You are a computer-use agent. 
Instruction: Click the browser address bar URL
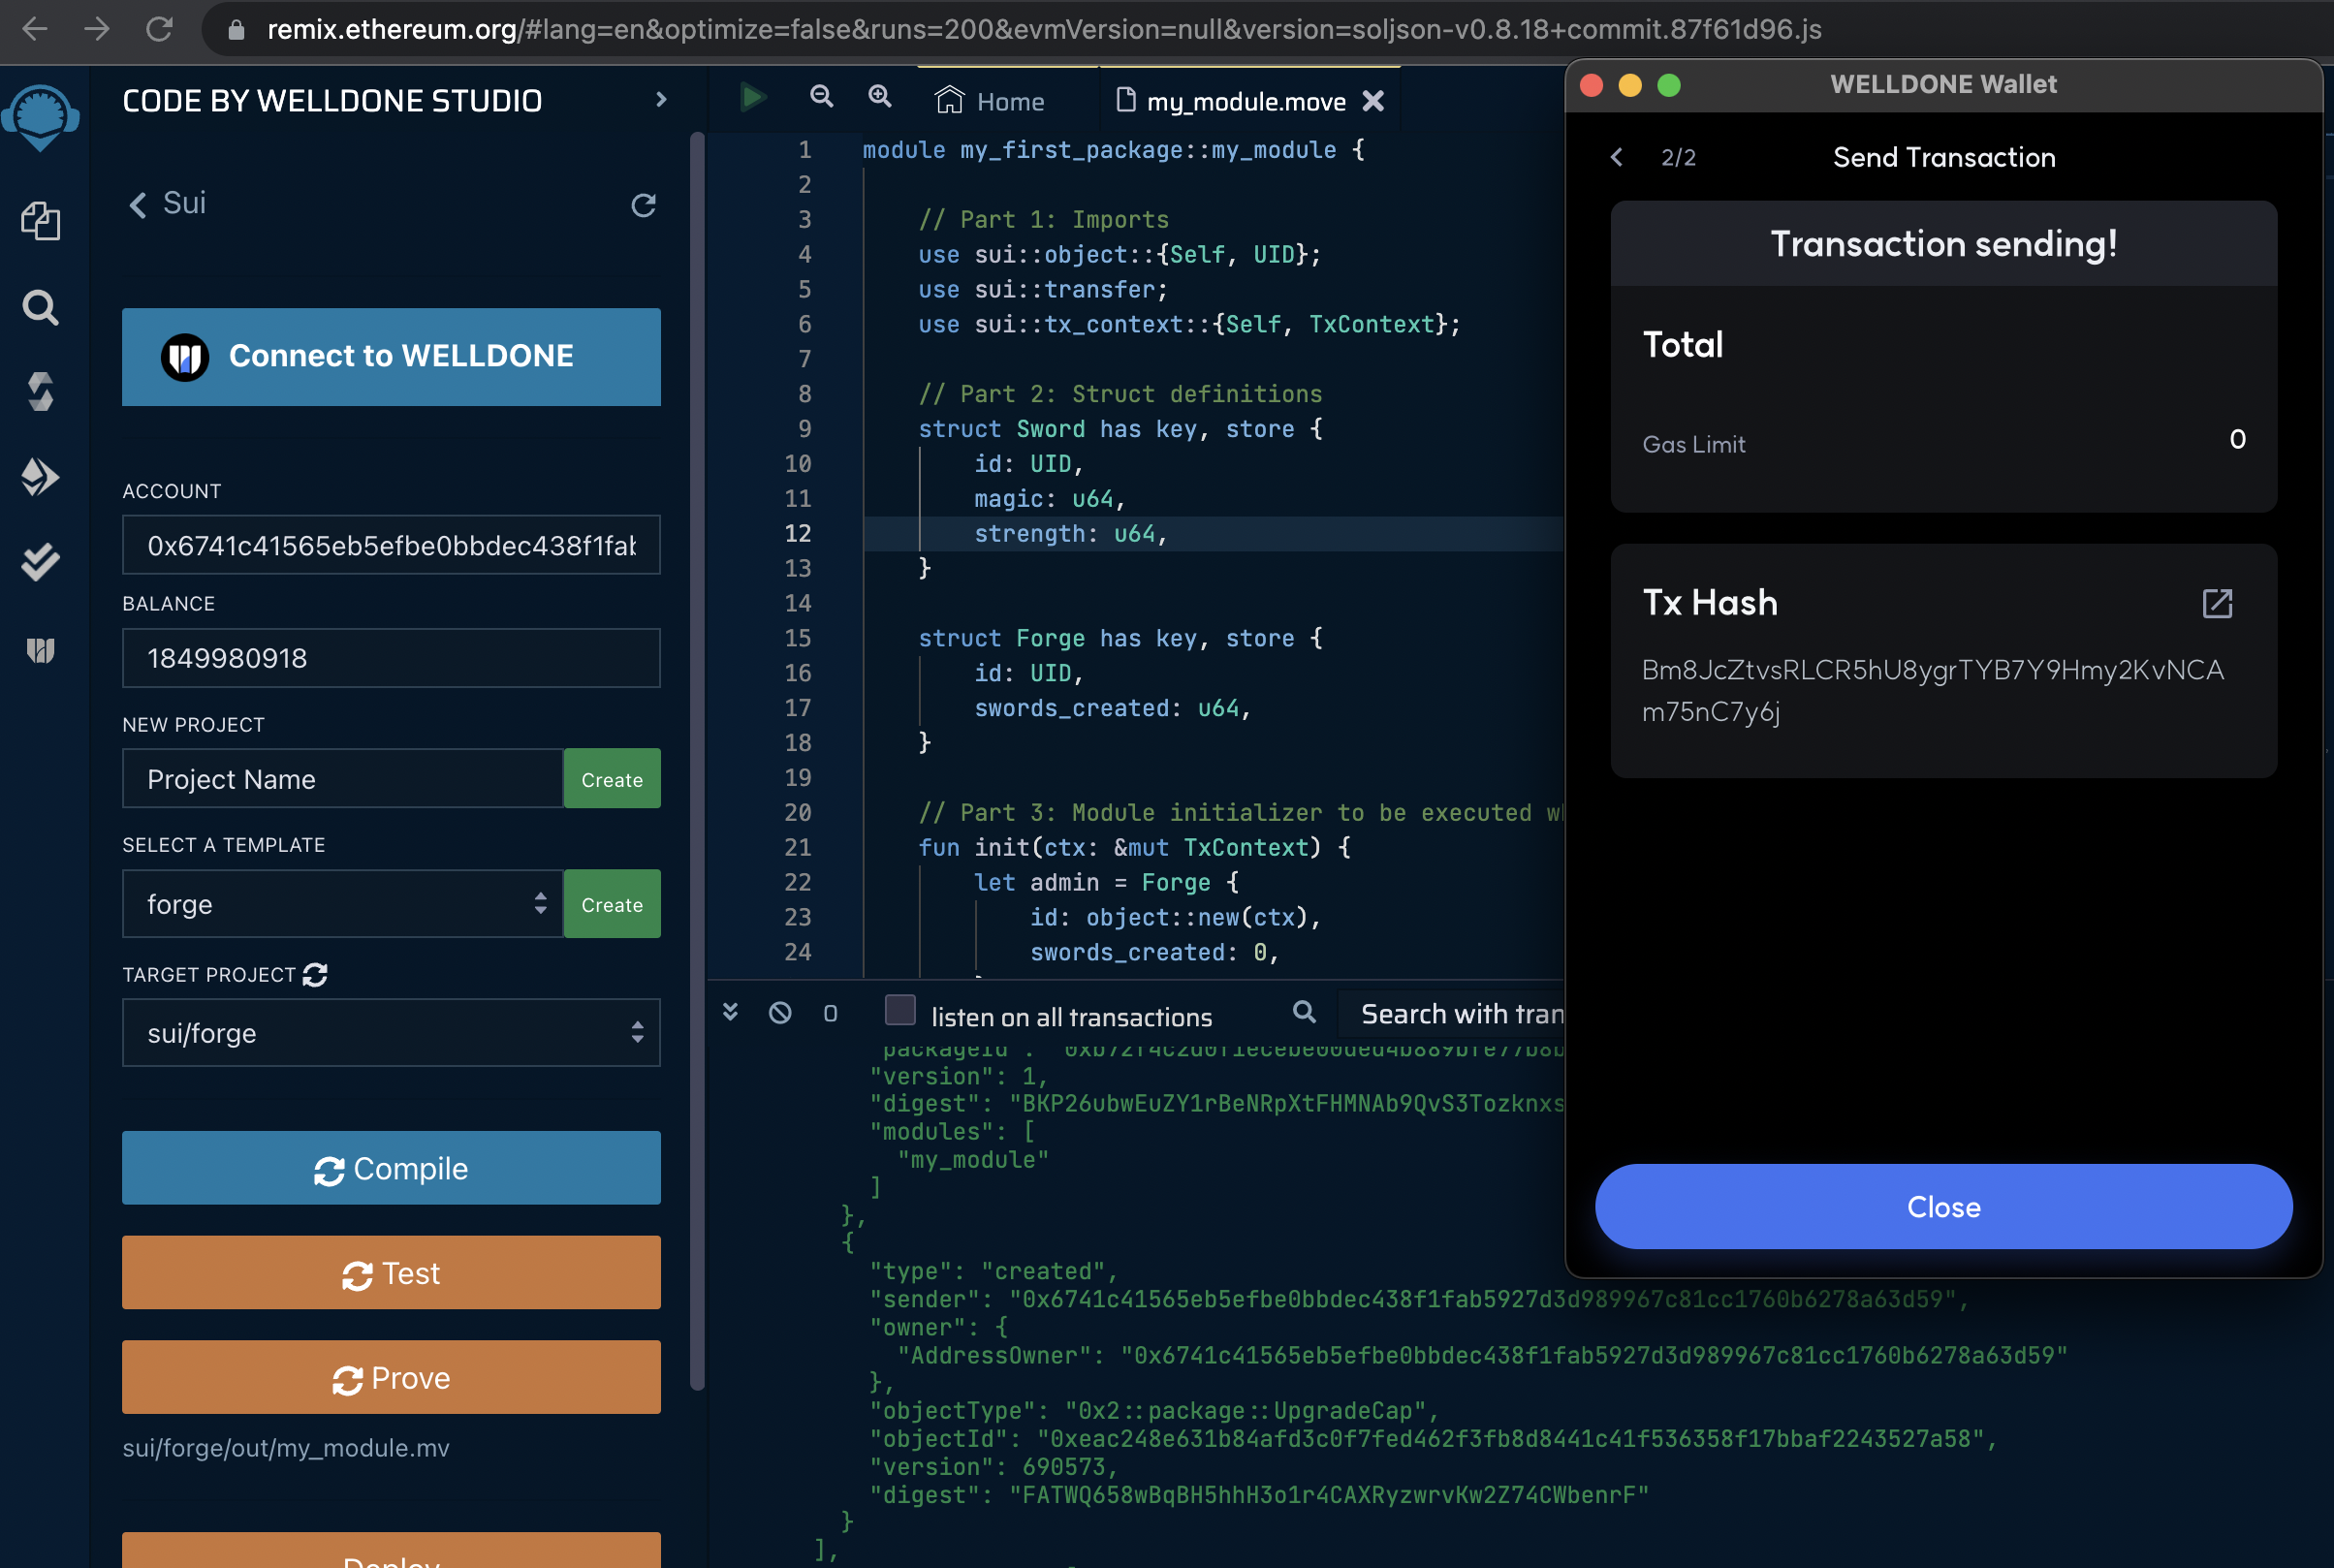click(x=1044, y=30)
